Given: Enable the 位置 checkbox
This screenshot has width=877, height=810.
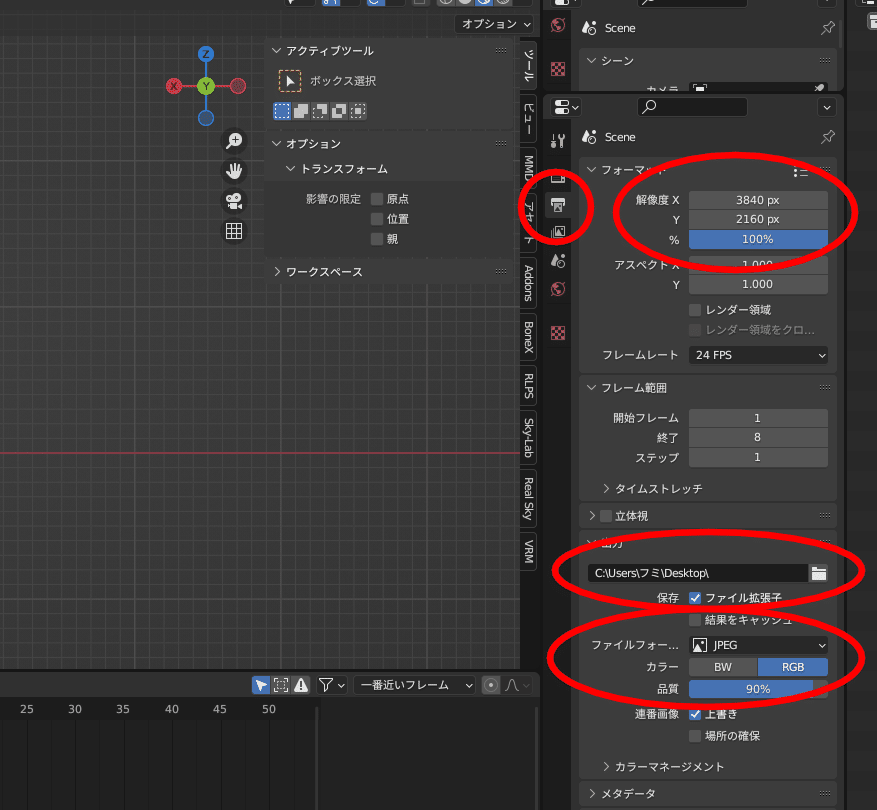Looking at the screenshot, I should [377, 219].
